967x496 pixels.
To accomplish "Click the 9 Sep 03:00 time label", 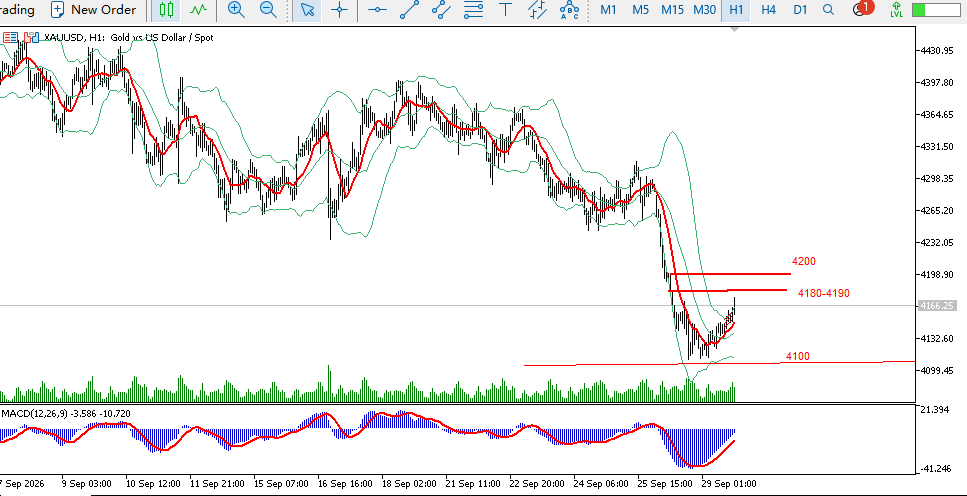I will [86, 483].
